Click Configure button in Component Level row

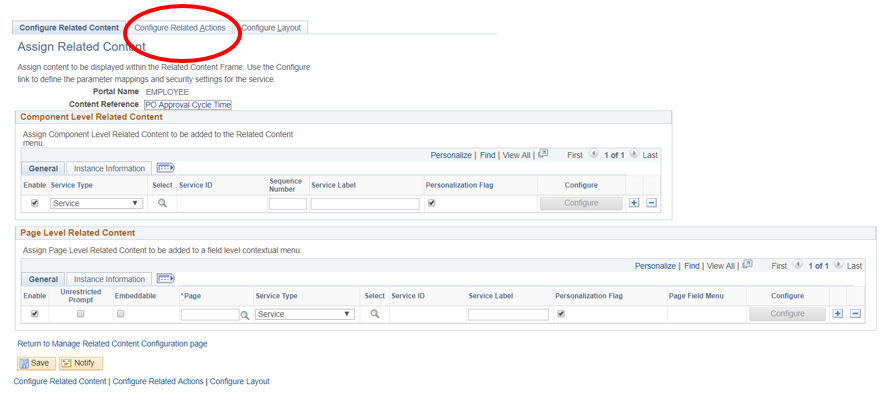[x=581, y=203]
